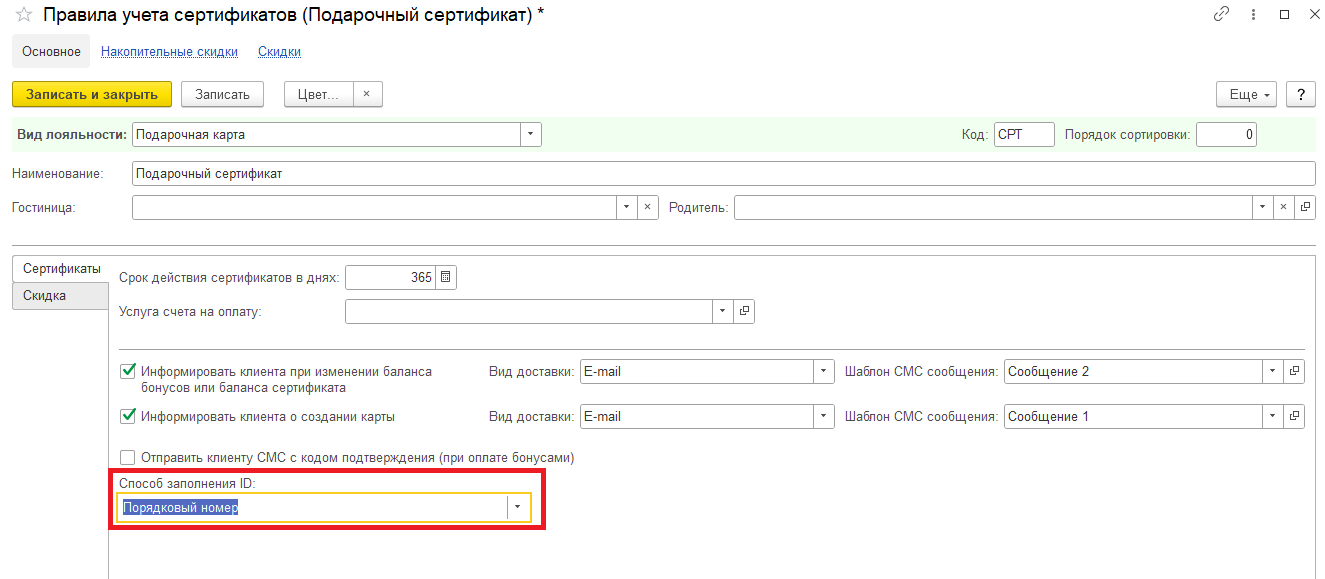Open the Услуга счета на оплату item icon
This screenshot has width=1325, height=579.
(744, 312)
